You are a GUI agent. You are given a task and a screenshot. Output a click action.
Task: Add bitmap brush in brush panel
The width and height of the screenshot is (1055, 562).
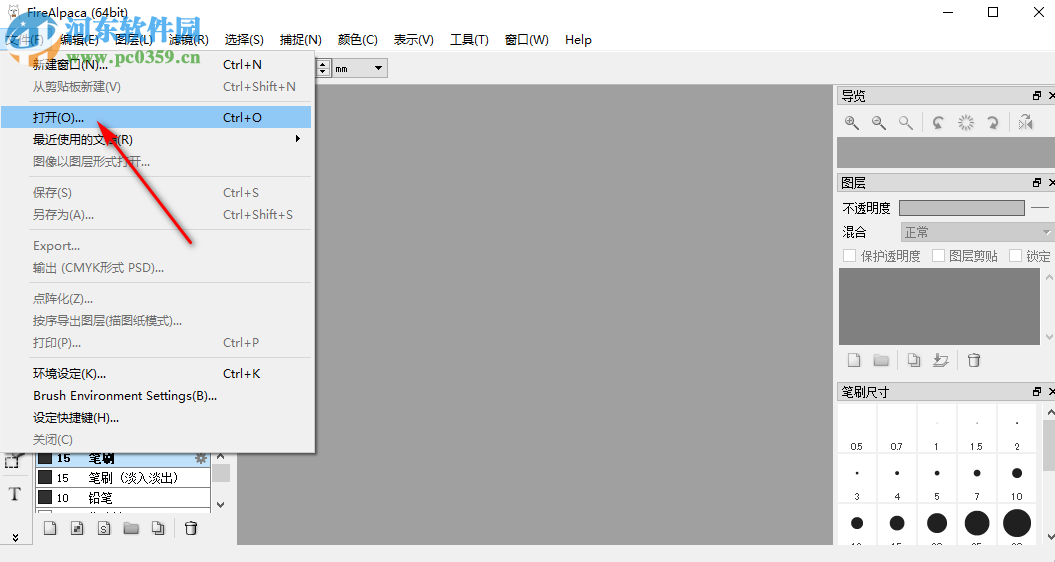coord(77,528)
